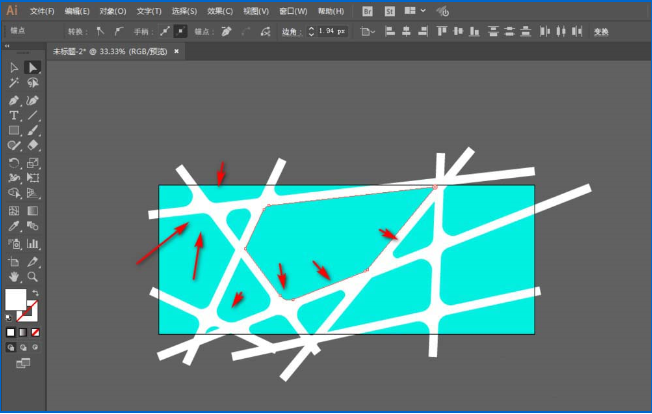Screen dimensions: 652x414
Task: Open 文件(F) menu
Action: coord(42,11)
